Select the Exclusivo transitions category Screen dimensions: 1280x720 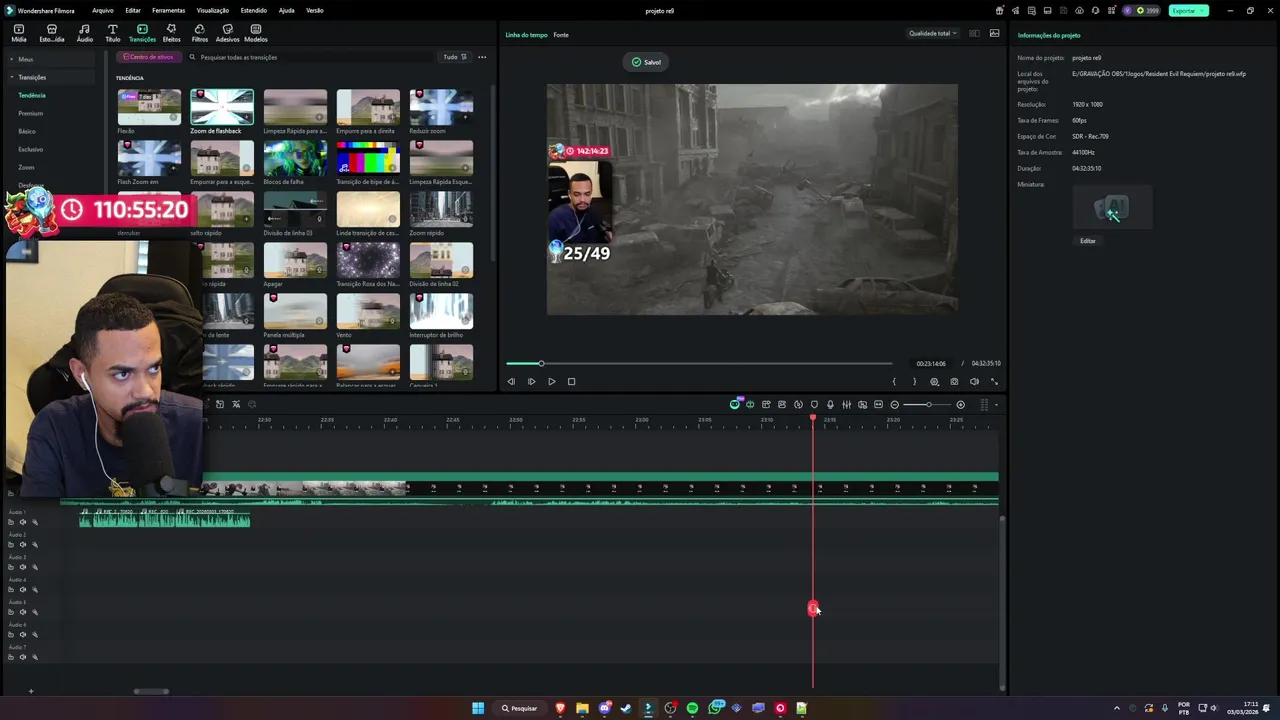[30, 149]
